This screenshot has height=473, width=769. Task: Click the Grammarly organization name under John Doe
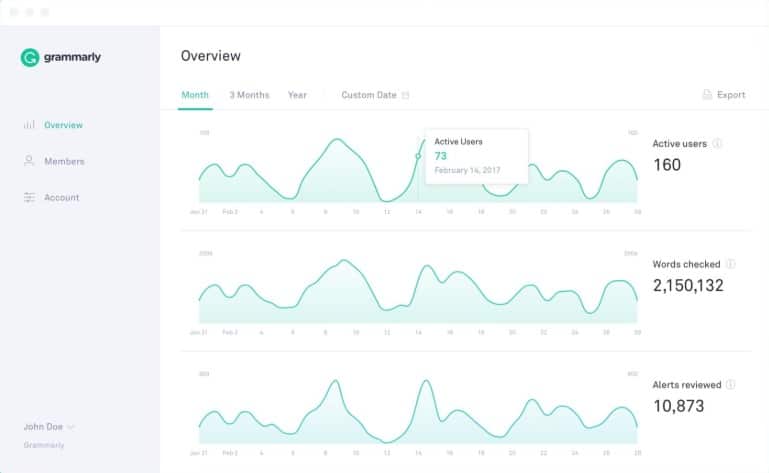coord(44,445)
